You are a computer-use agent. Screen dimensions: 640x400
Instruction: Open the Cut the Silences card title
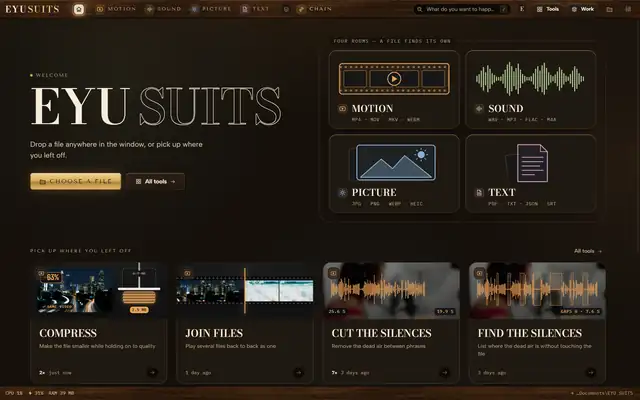pyautogui.click(x=381, y=333)
